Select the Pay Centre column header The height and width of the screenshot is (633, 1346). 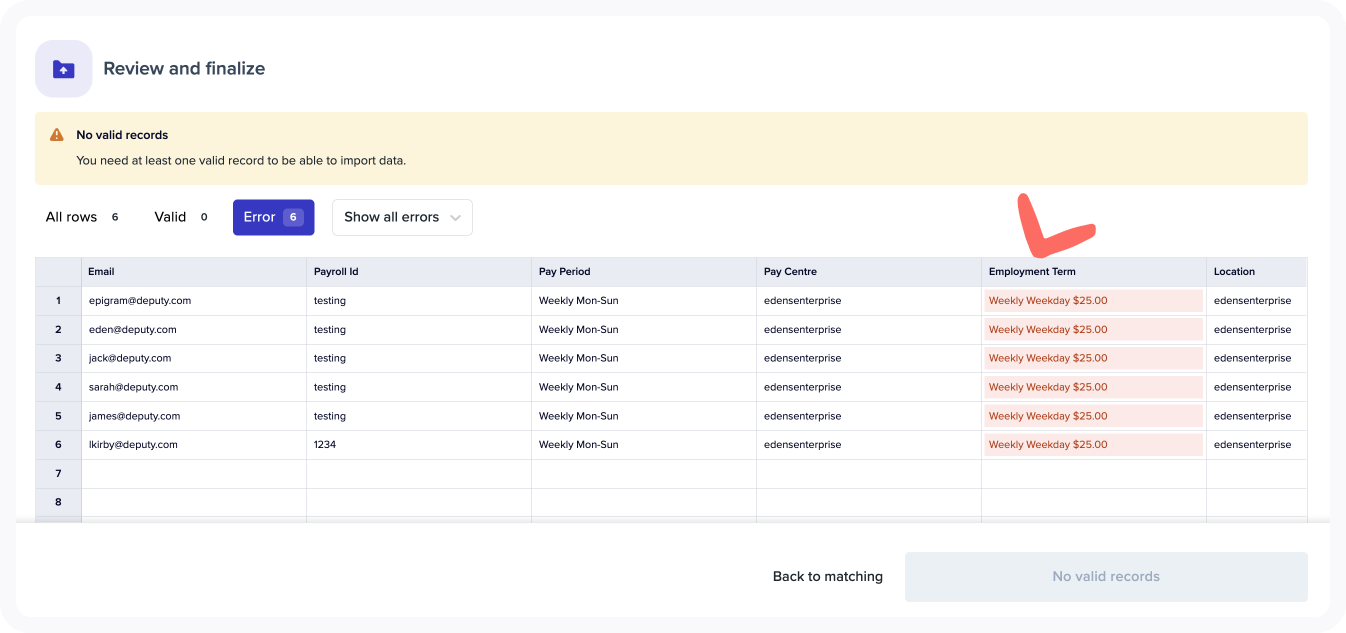click(868, 272)
